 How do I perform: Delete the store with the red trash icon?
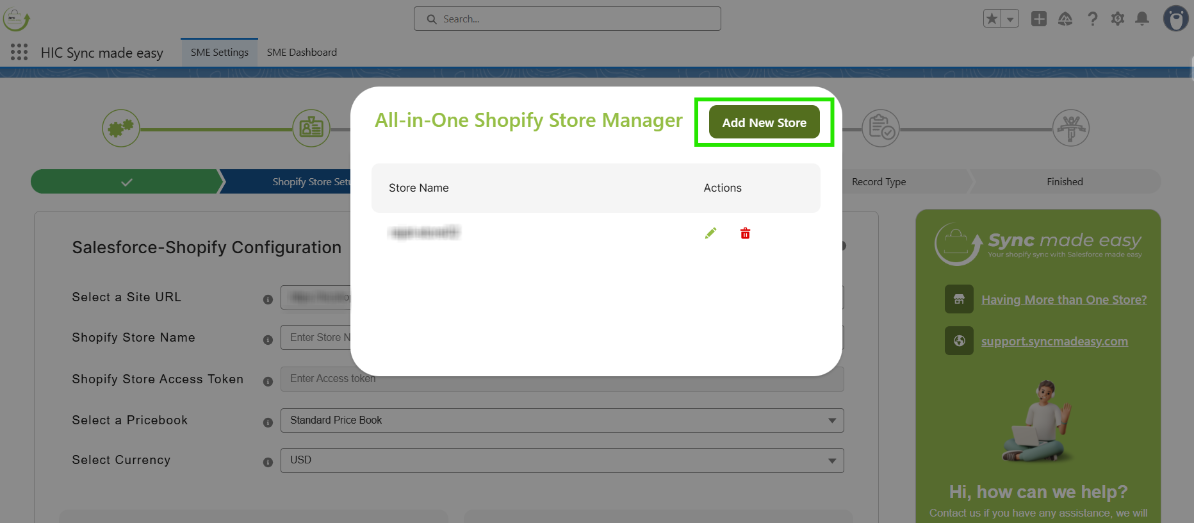pyautogui.click(x=745, y=234)
